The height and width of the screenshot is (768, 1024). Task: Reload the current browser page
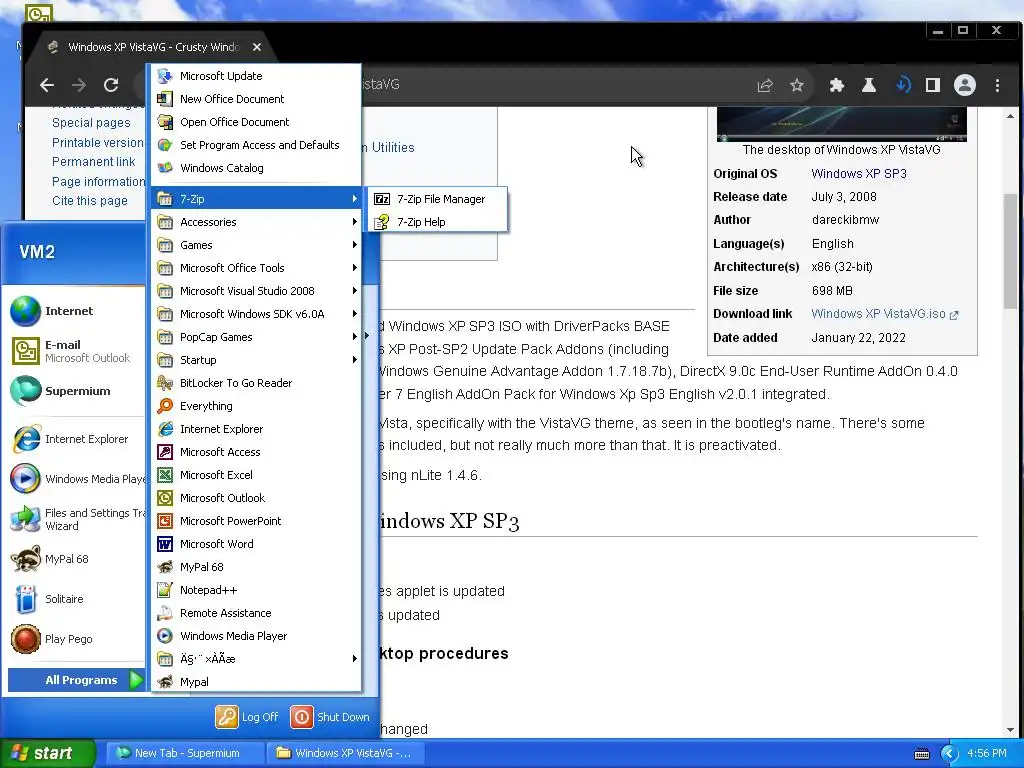tap(111, 85)
